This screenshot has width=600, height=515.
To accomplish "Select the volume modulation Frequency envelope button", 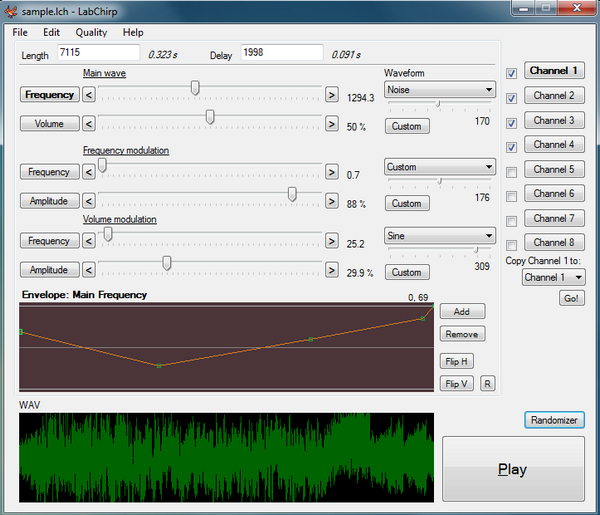I will 50,241.
